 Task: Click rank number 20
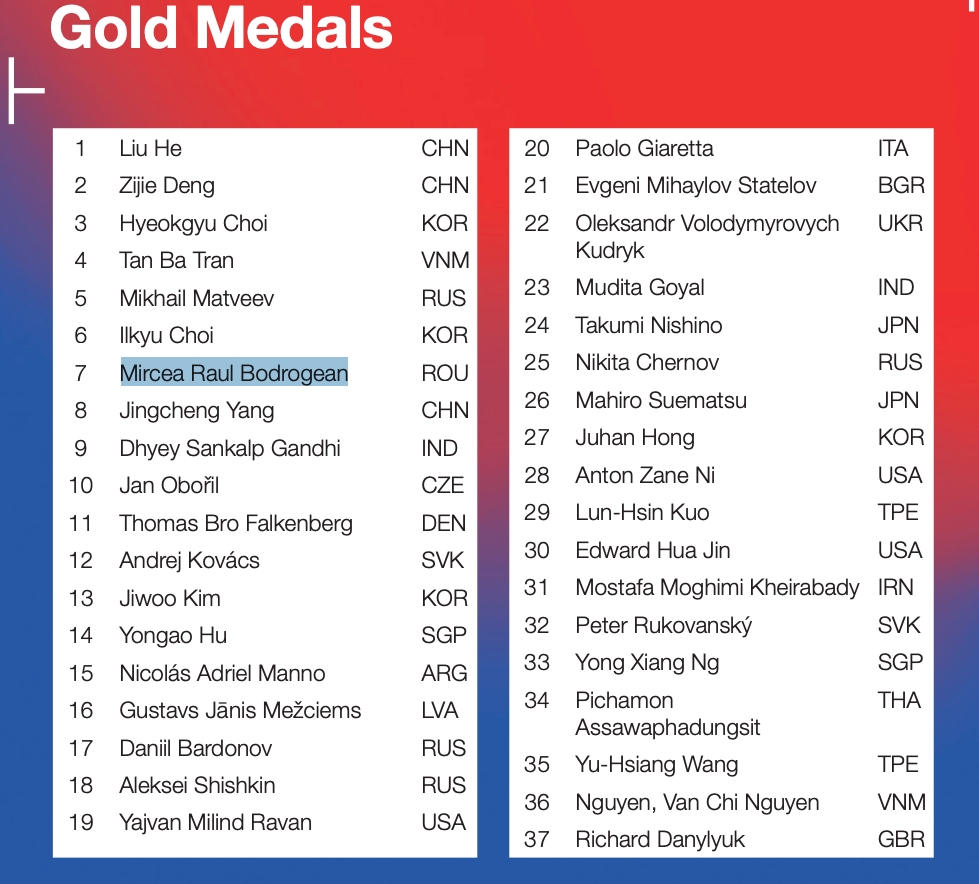[x=536, y=148]
